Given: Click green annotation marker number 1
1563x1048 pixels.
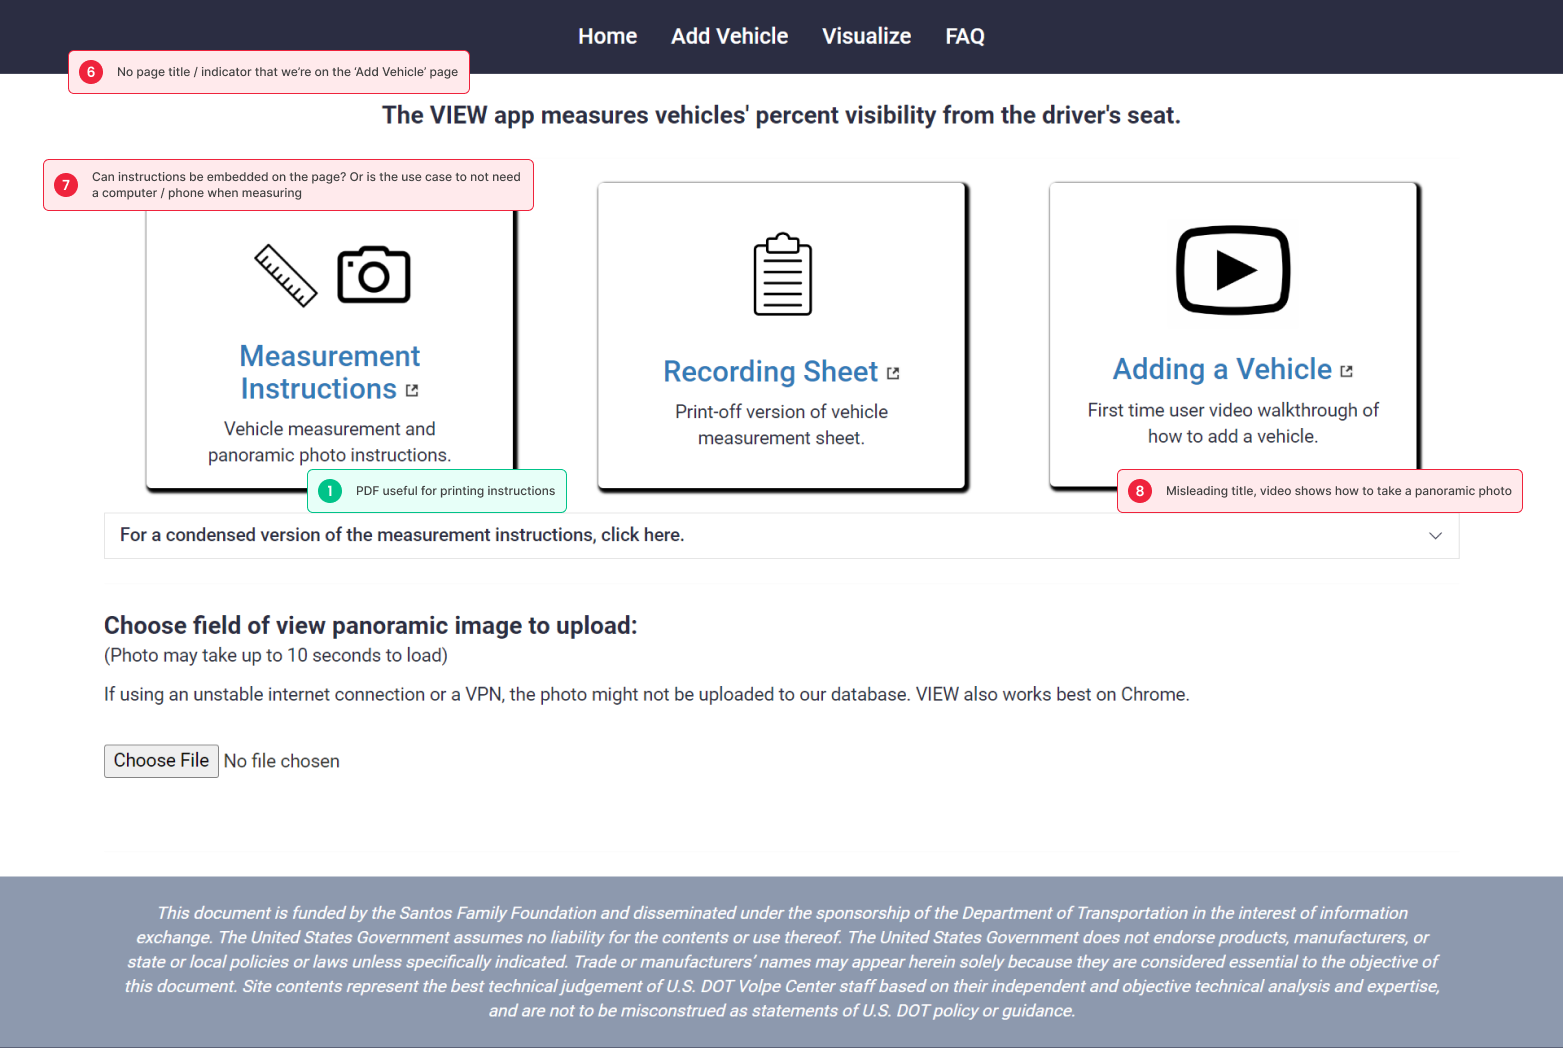Looking at the screenshot, I should point(330,491).
